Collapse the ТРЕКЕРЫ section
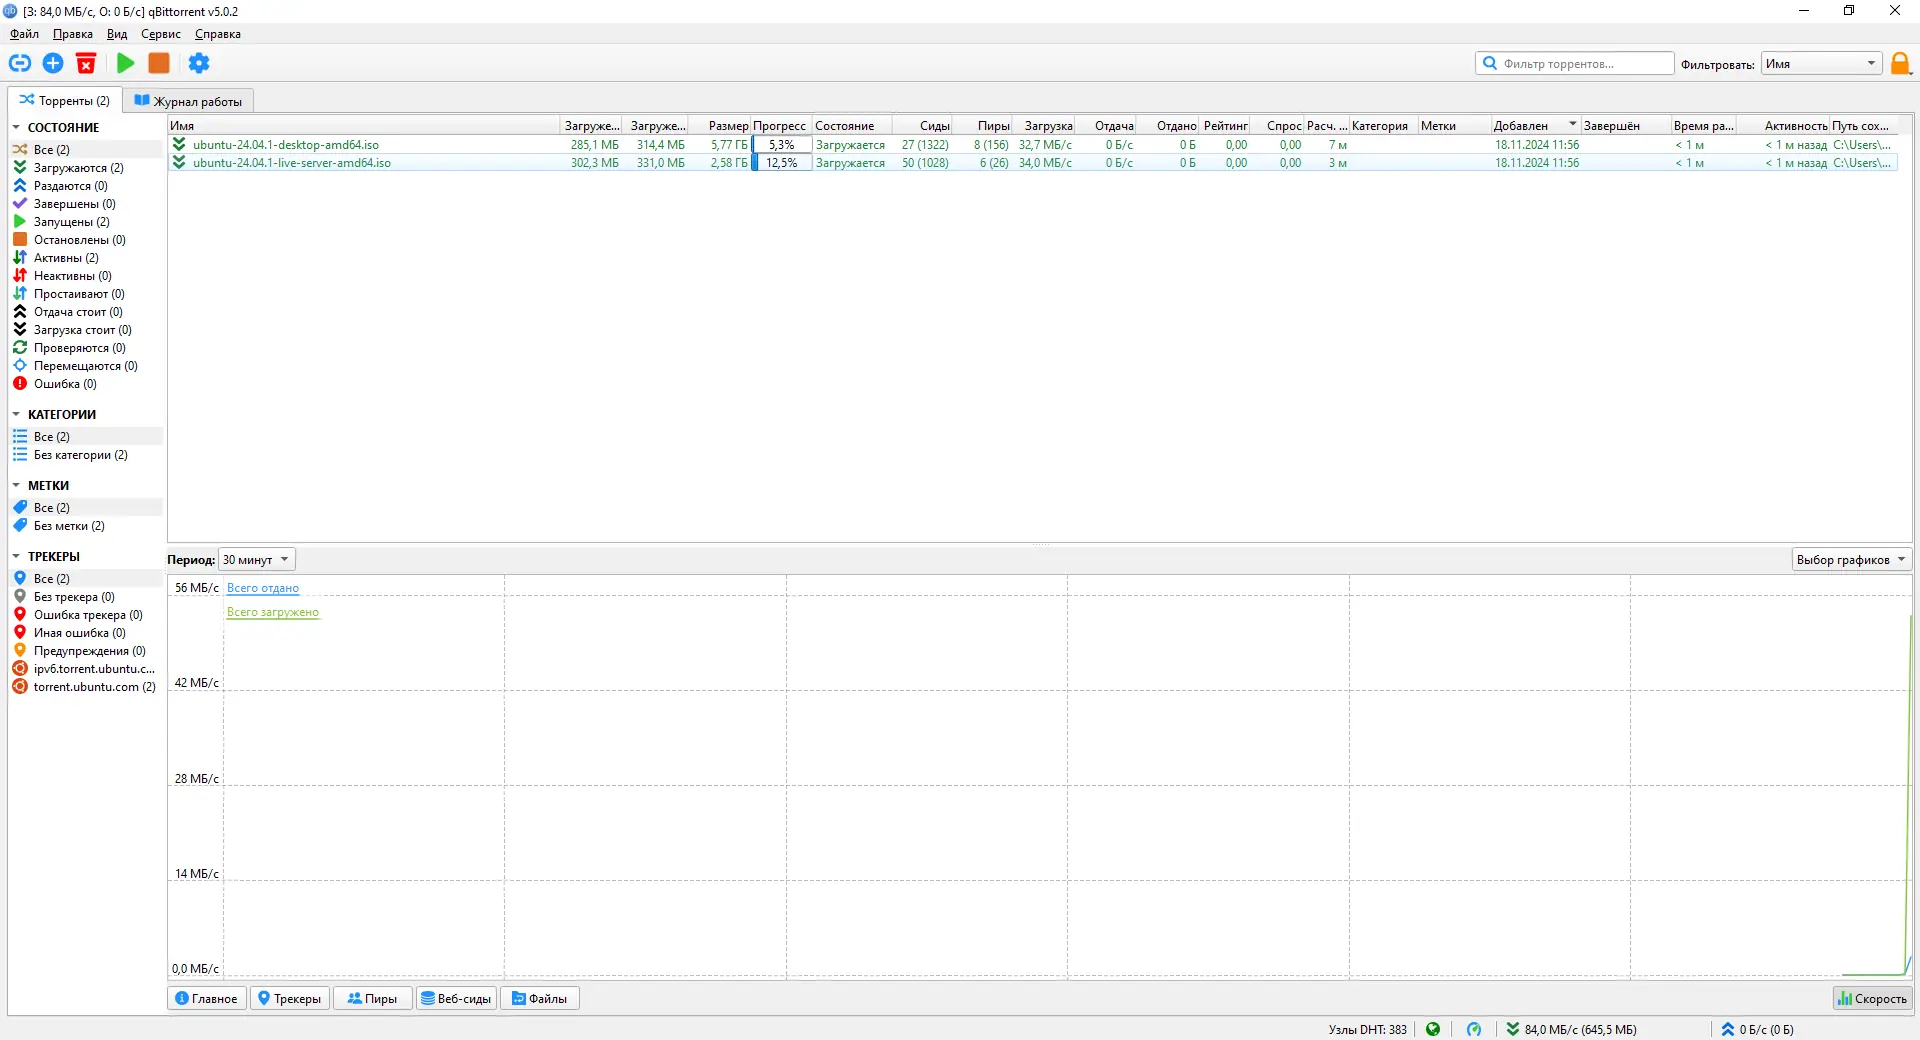The width and height of the screenshot is (1920, 1040). point(16,557)
